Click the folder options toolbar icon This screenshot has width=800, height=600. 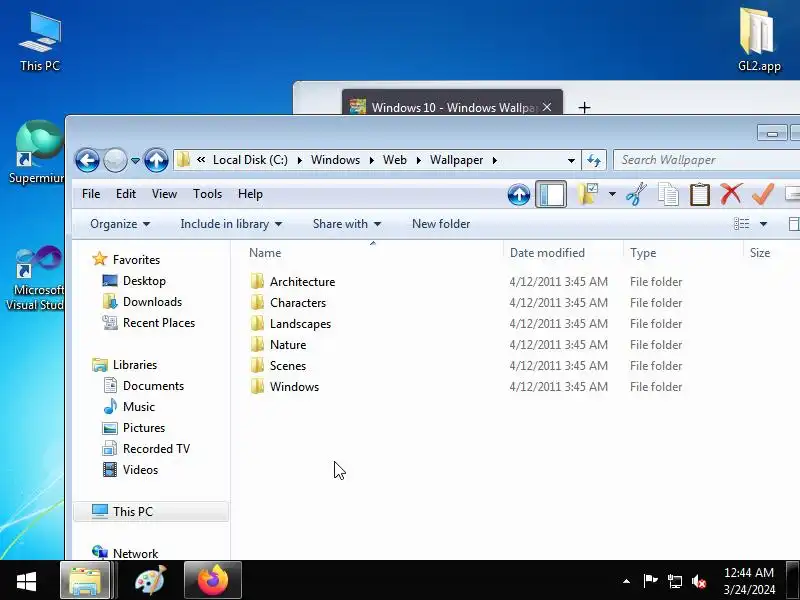pos(588,194)
